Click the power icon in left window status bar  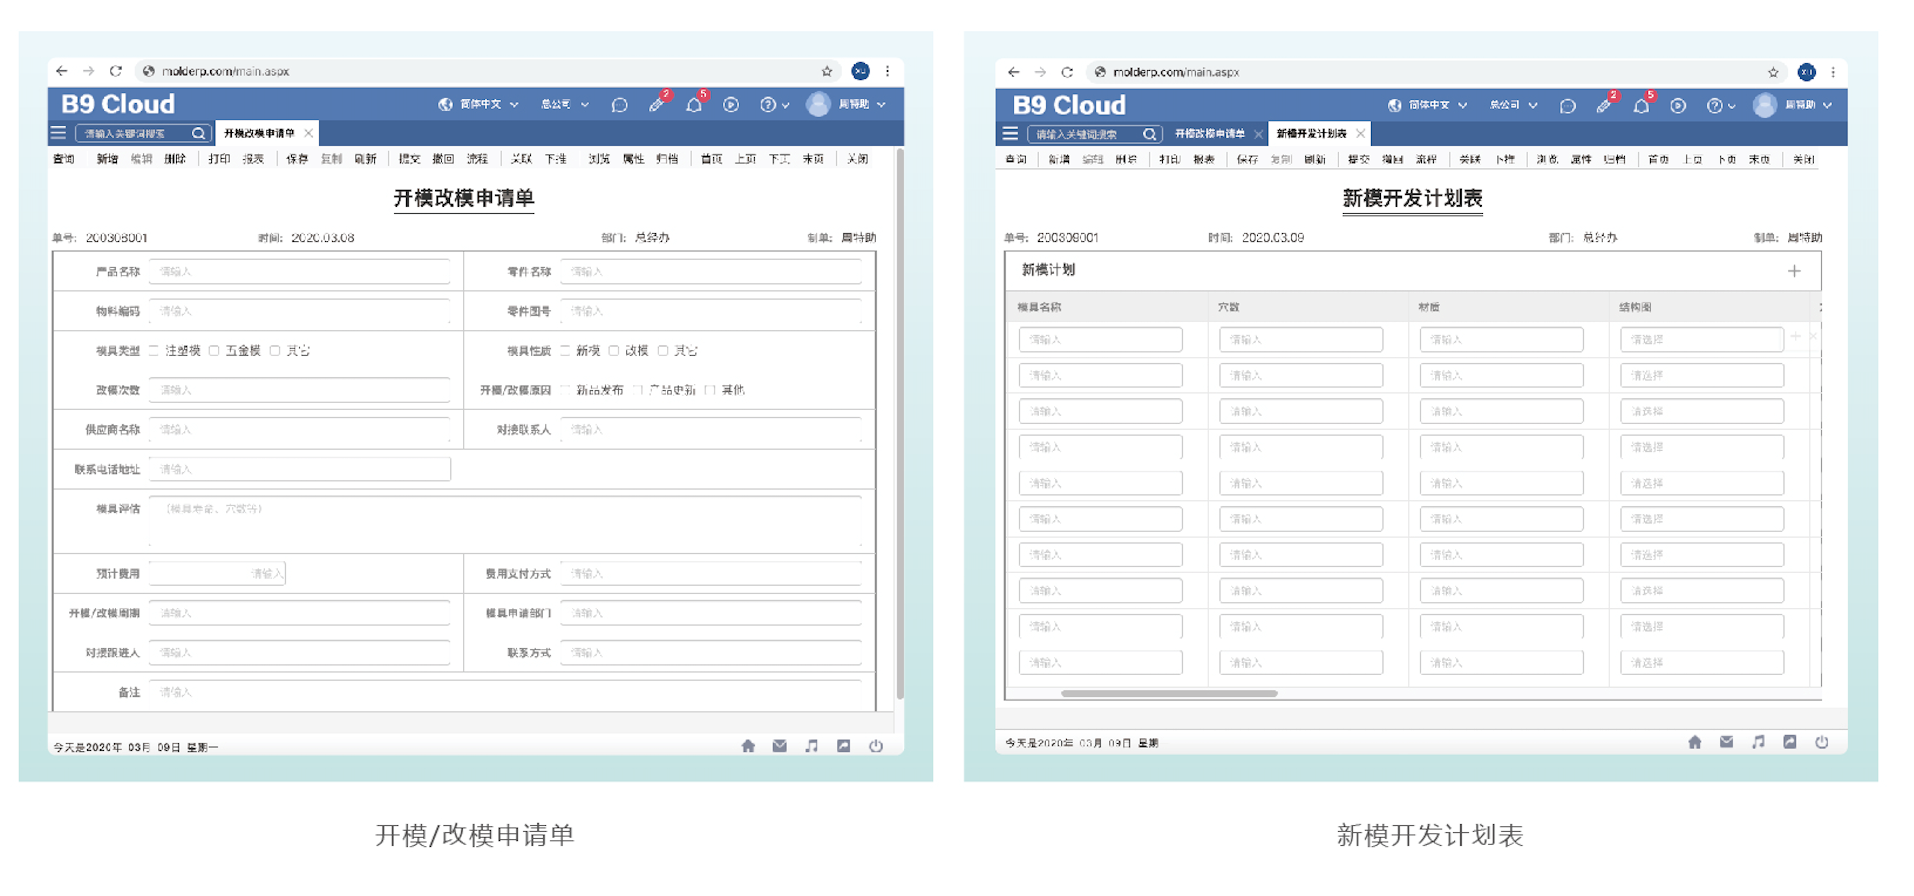pyautogui.click(x=876, y=746)
